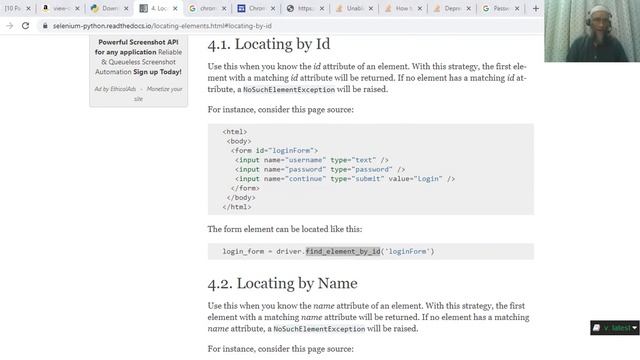The image size is (640, 360).
Task: Click 'NoSuchElementException' in section 4.1 paragraph
Action: 289,89
